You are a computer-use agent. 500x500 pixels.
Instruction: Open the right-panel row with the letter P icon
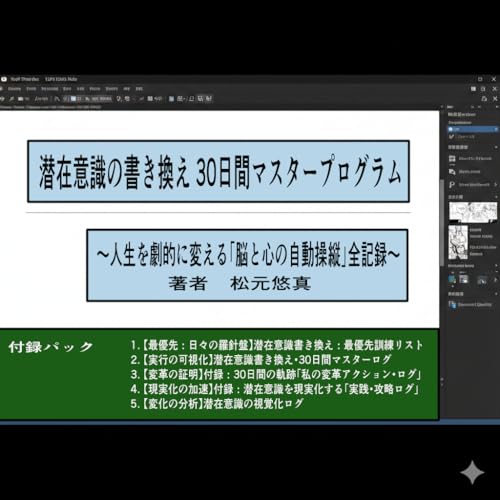point(472,185)
